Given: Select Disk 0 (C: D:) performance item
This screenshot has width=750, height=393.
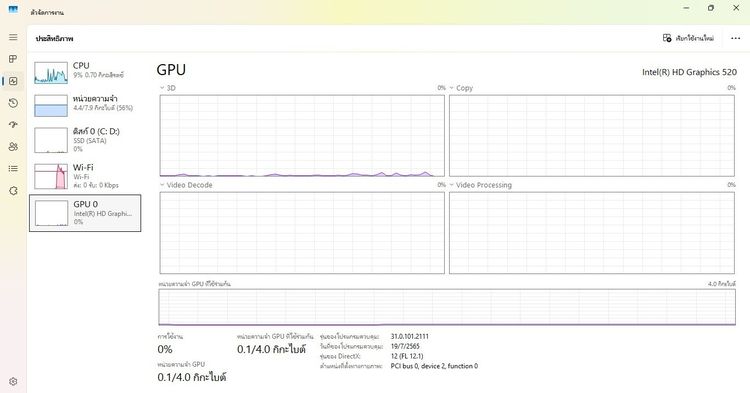Looking at the screenshot, I should pos(85,140).
